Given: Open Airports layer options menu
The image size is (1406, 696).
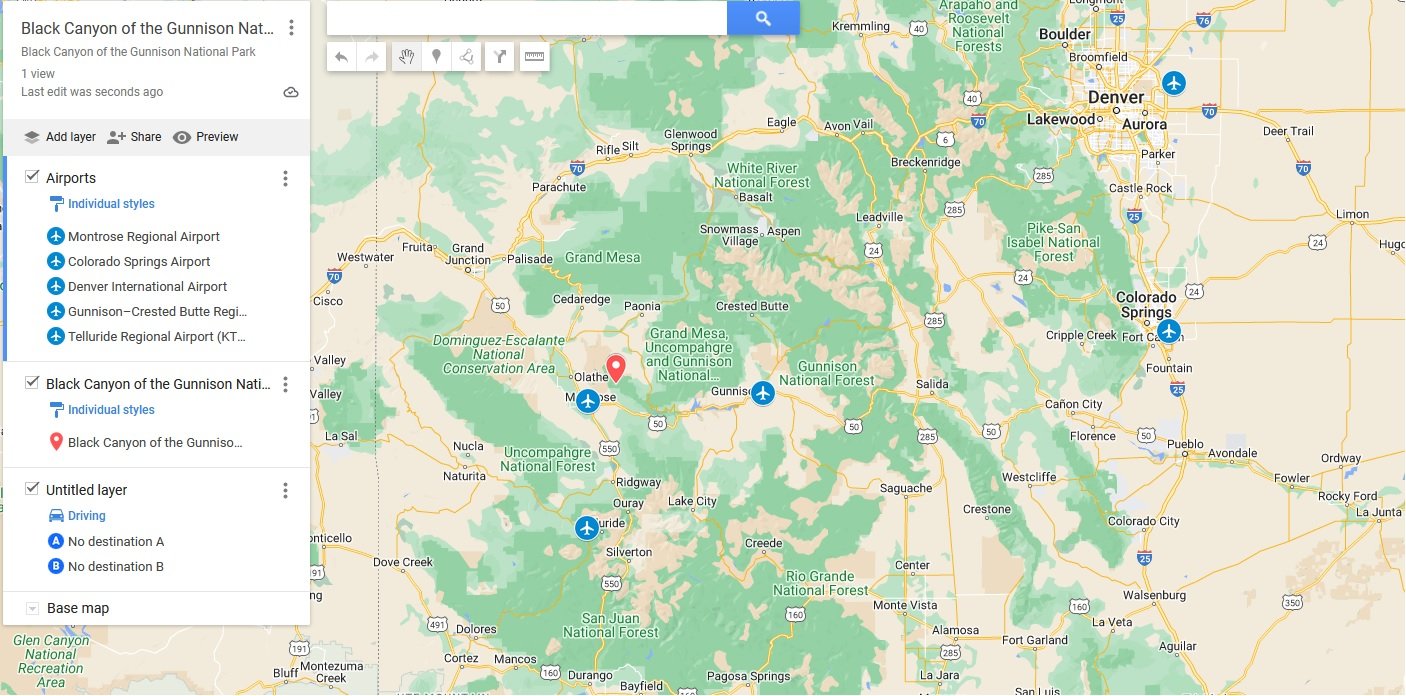Looking at the screenshot, I should coord(285,178).
